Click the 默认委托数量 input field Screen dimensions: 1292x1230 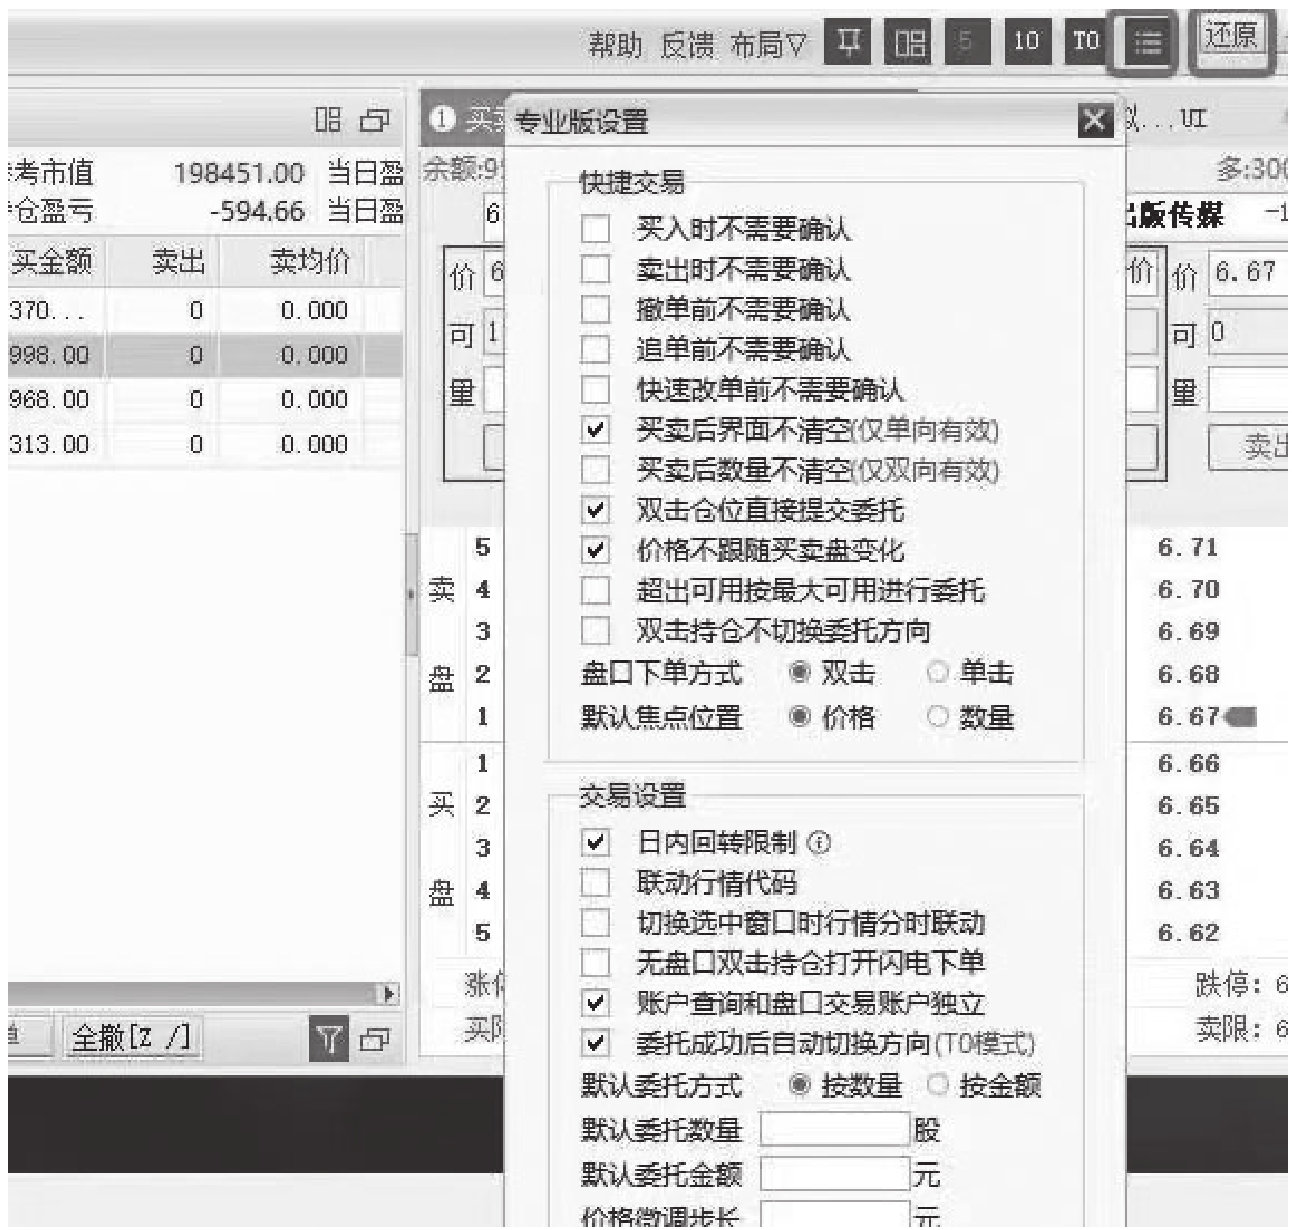pos(835,1130)
